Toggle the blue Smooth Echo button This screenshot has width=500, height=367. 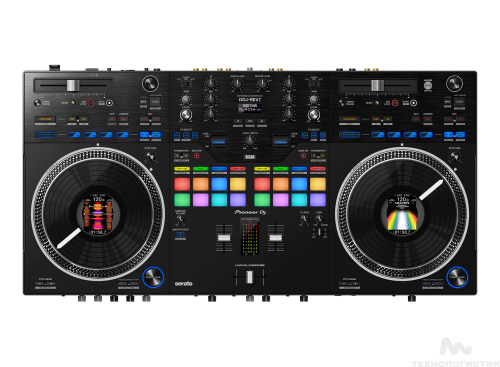click(180, 234)
